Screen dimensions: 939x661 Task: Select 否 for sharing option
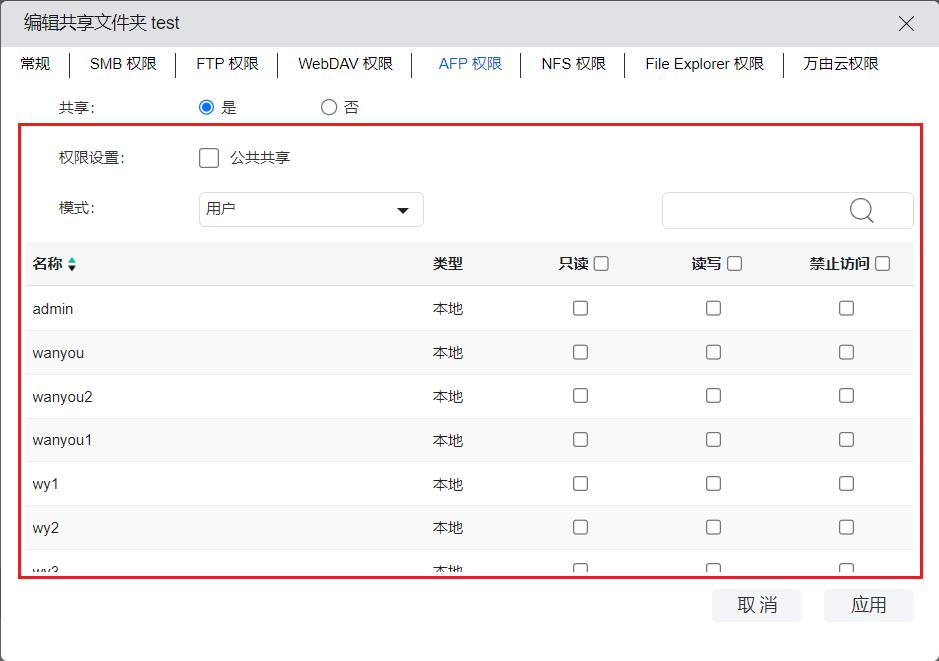[329, 107]
